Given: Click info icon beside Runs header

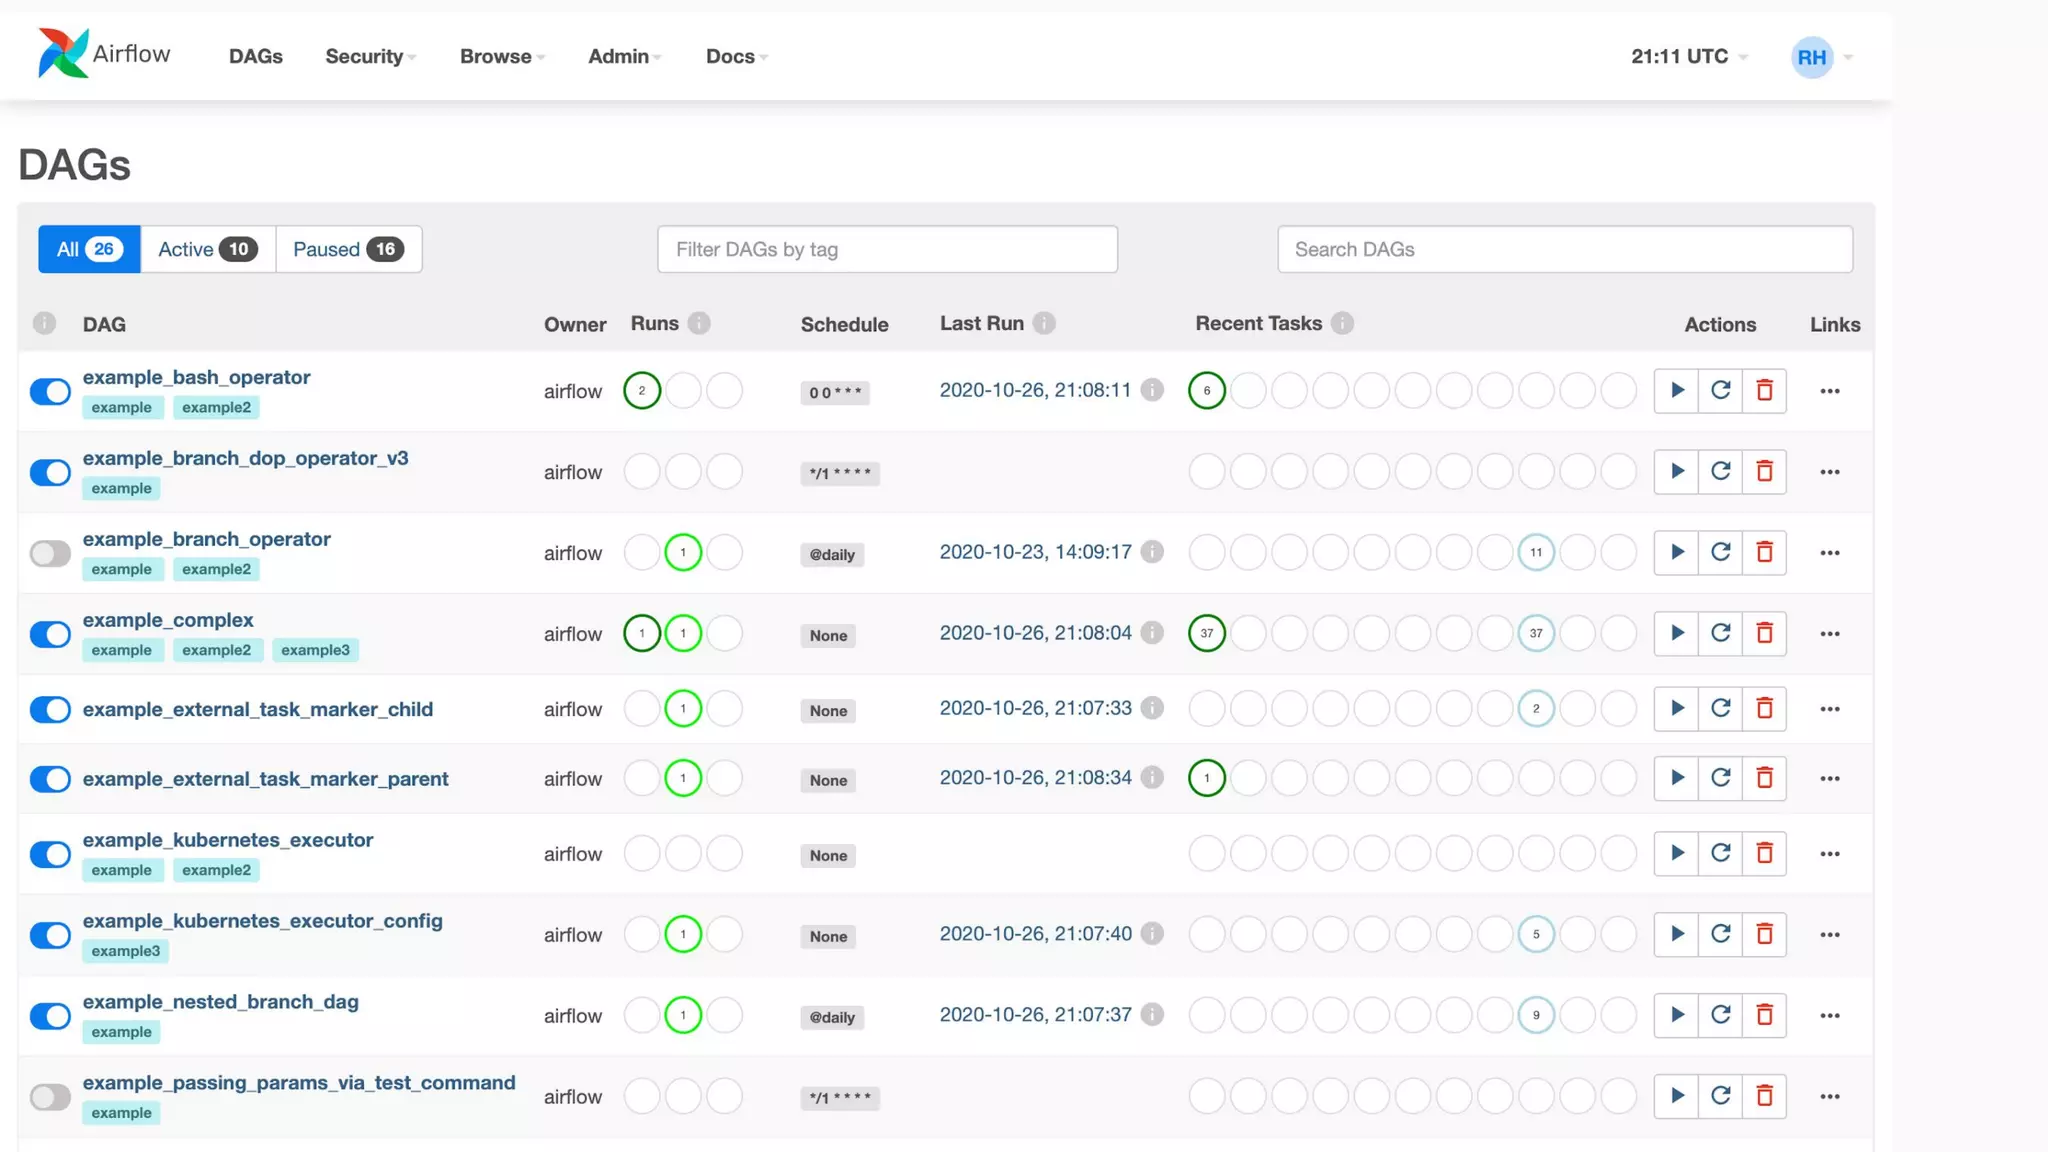Looking at the screenshot, I should pyautogui.click(x=699, y=324).
